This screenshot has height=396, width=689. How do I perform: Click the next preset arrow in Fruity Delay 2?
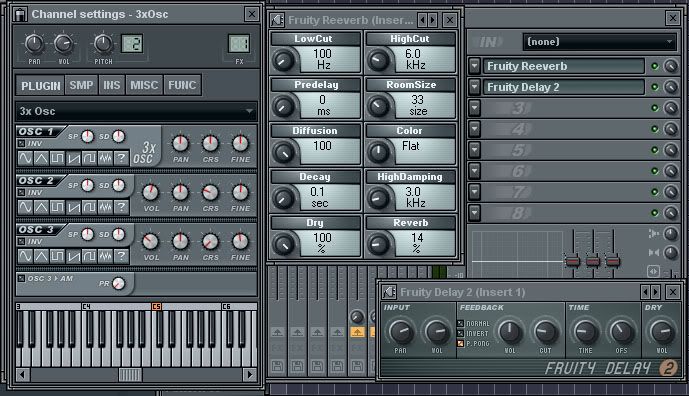pos(656,292)
